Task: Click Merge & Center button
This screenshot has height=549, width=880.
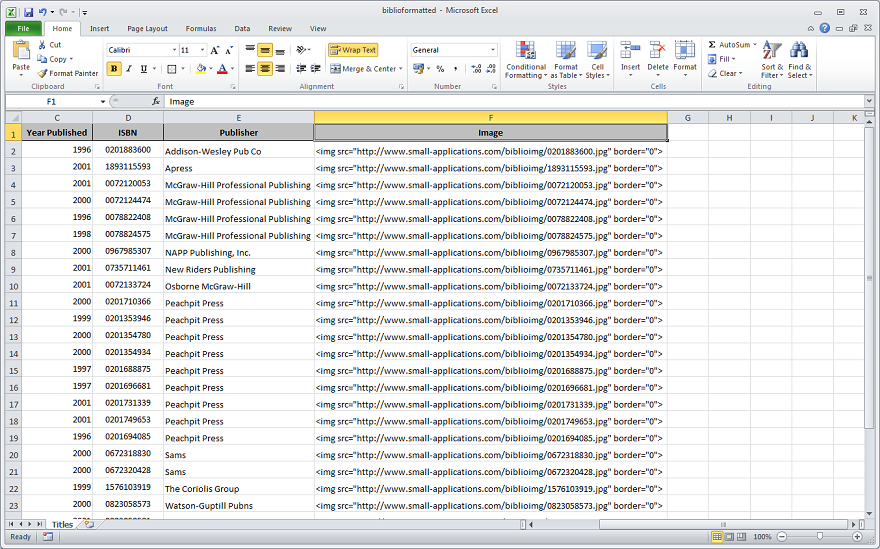Action: coord(363,69)
